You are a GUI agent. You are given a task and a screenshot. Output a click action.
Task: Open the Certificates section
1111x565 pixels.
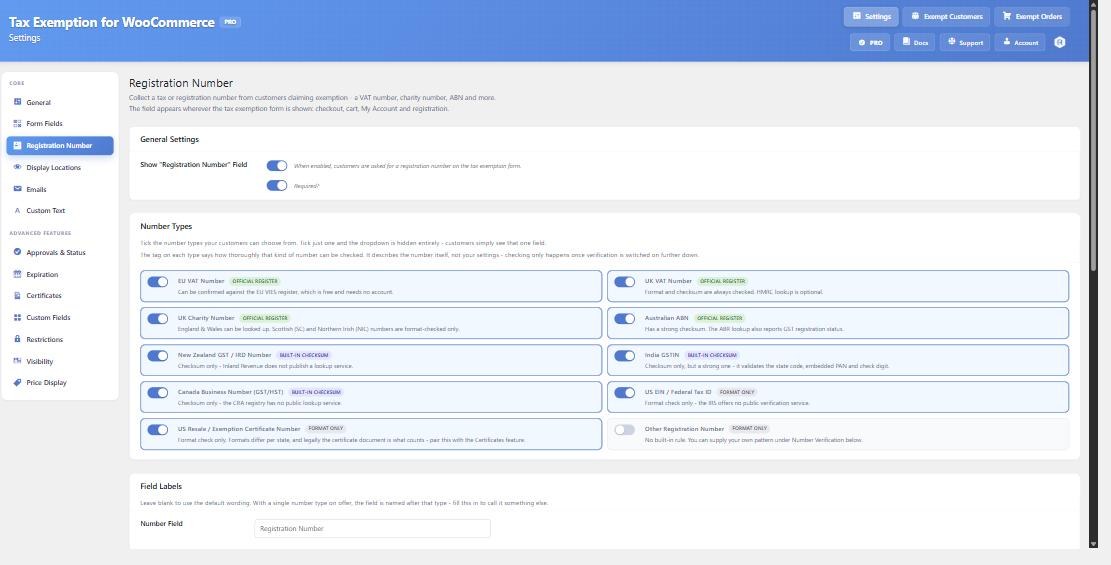pos(60,296)
